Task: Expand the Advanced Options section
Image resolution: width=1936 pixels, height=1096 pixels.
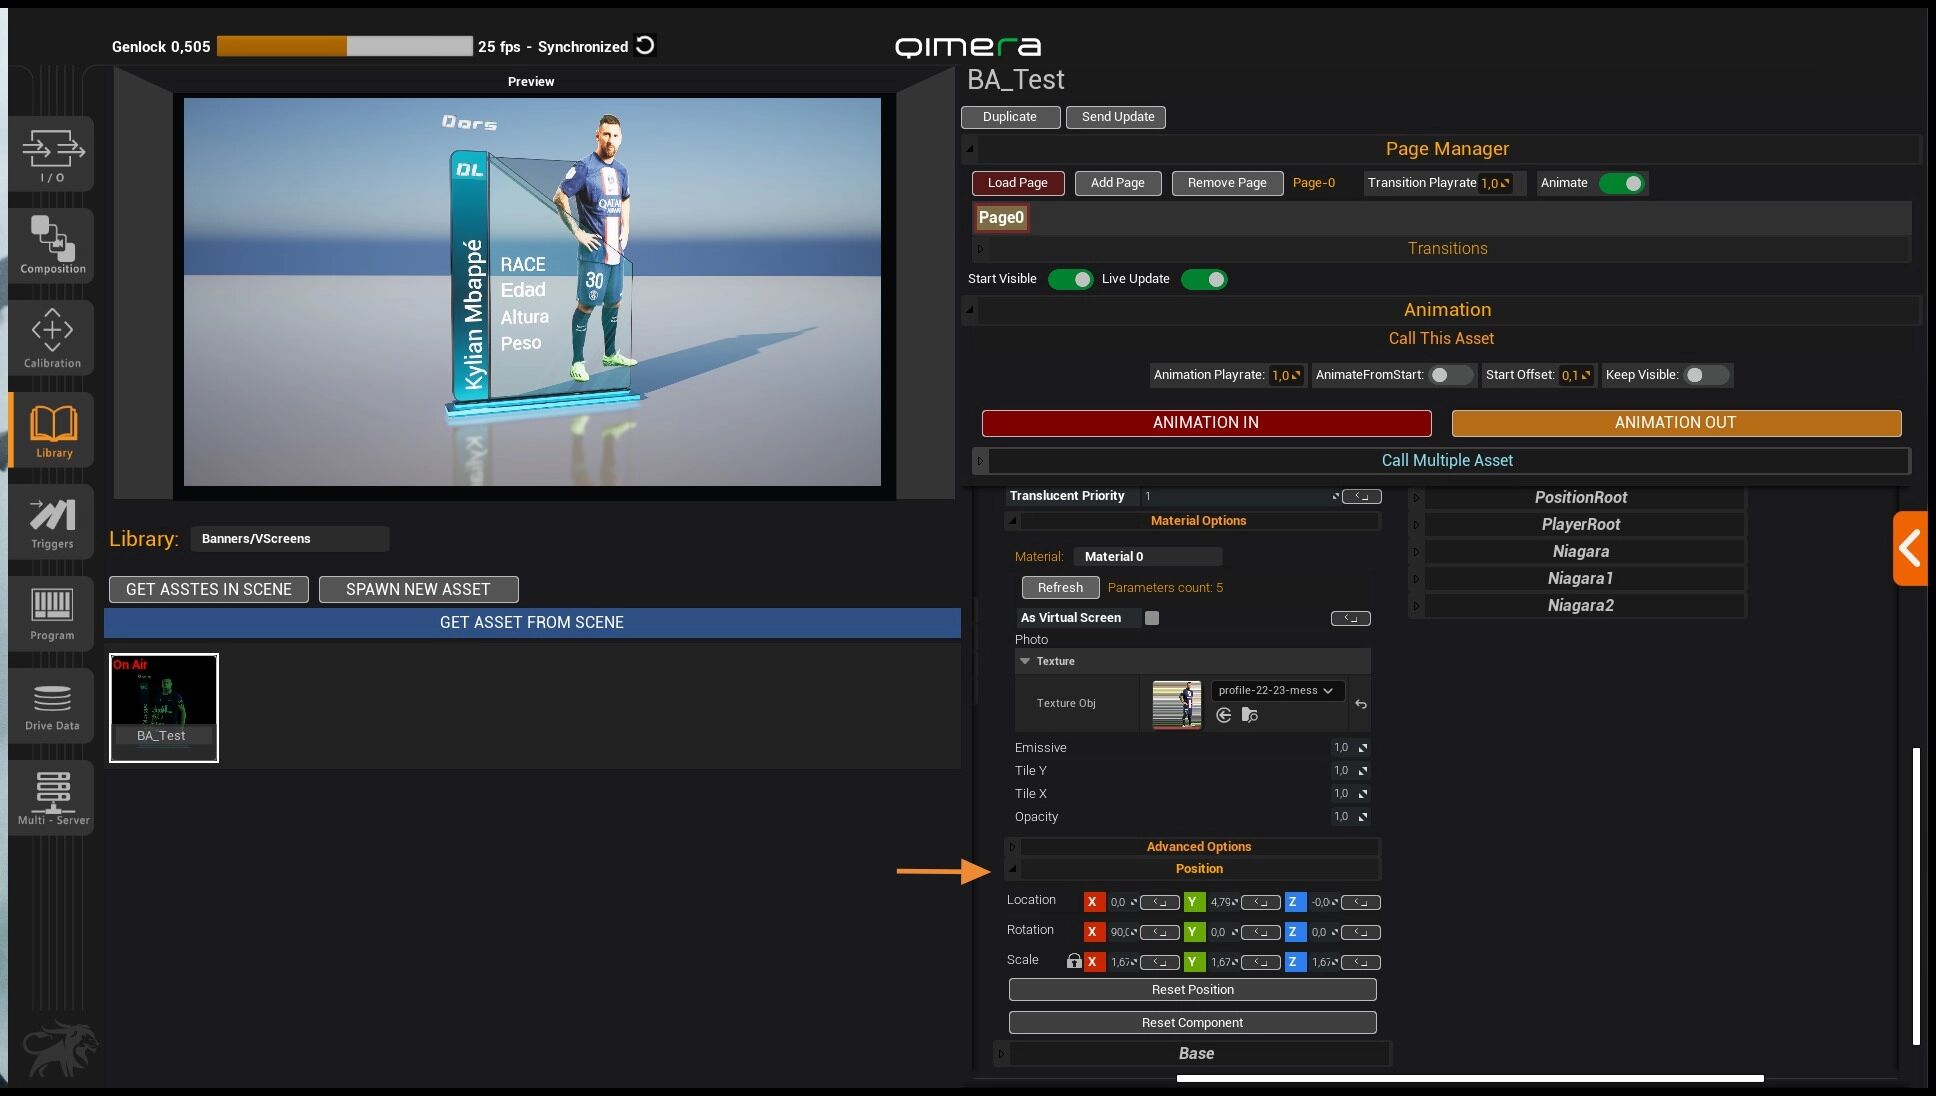Action: click(x=1198, y=846)
